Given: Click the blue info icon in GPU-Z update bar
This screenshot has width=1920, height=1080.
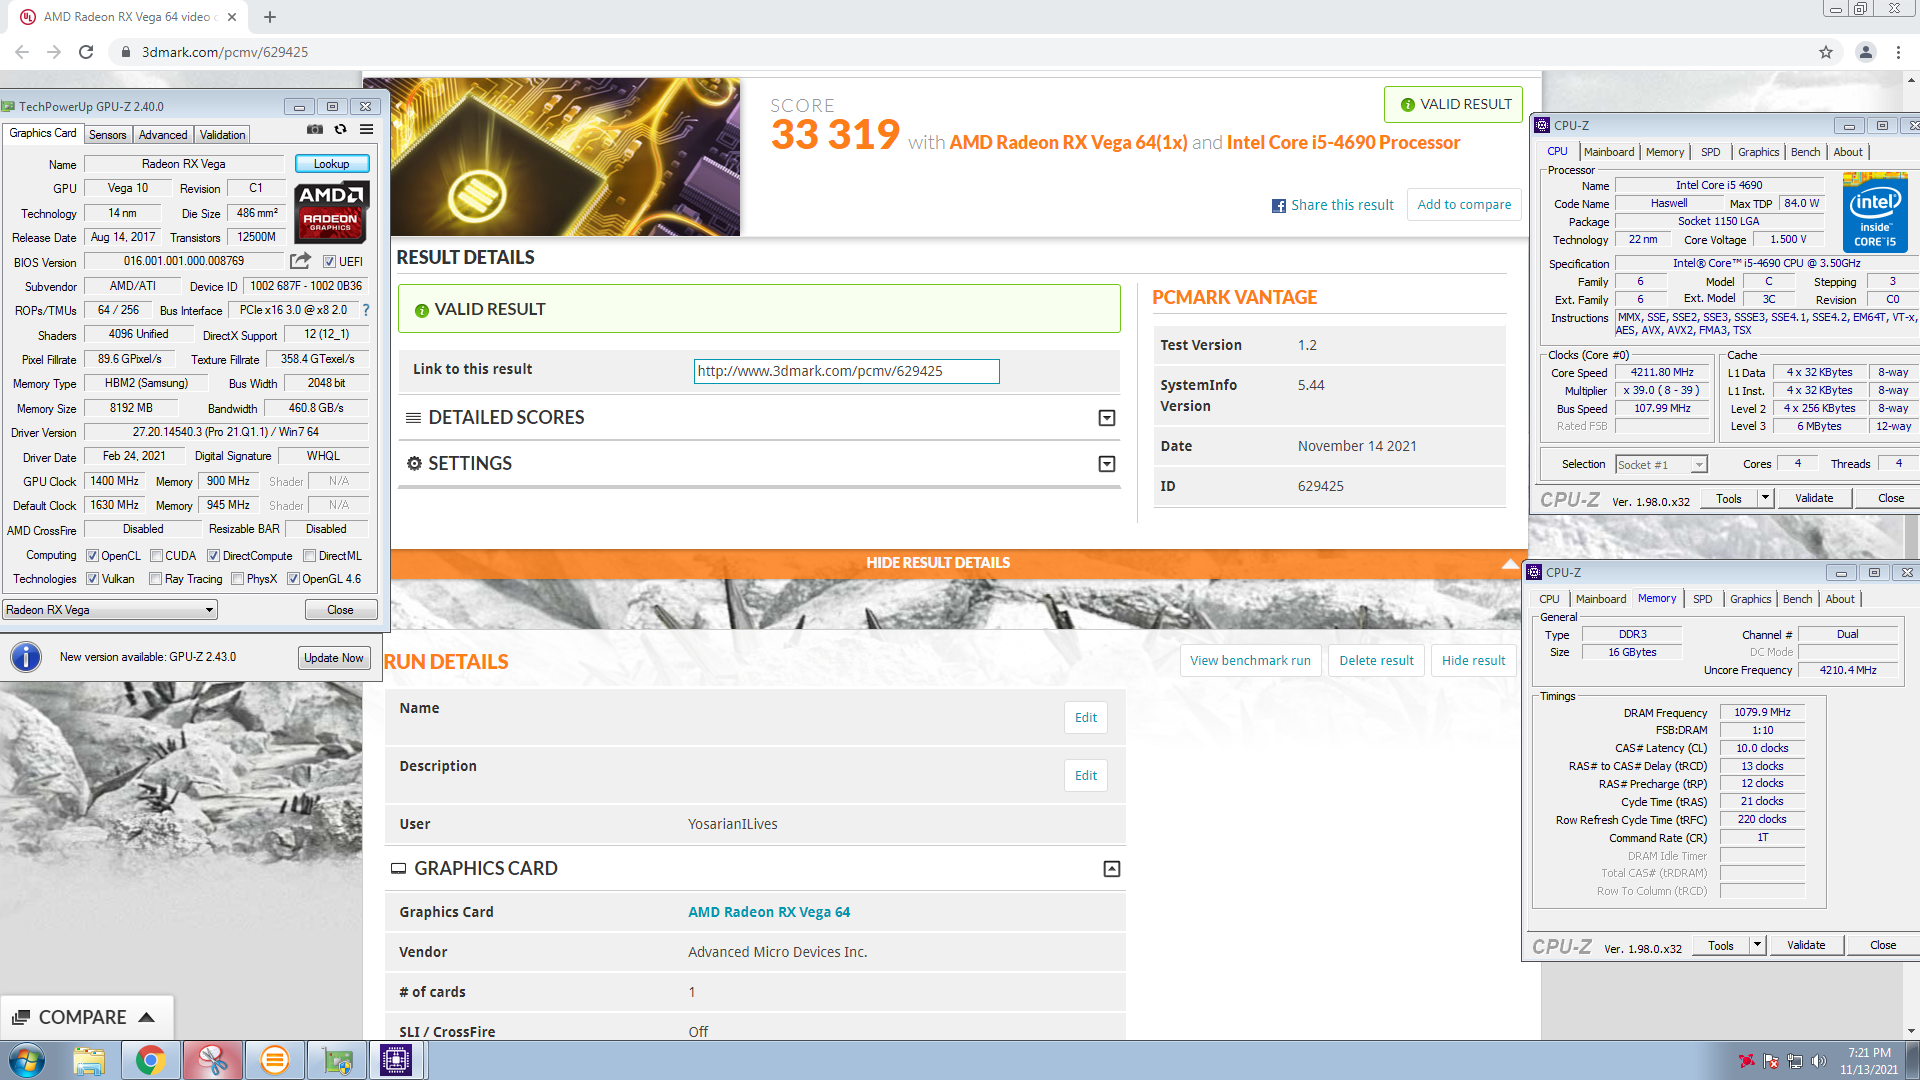Looking at the screenshot, I should tap(26, 657).
